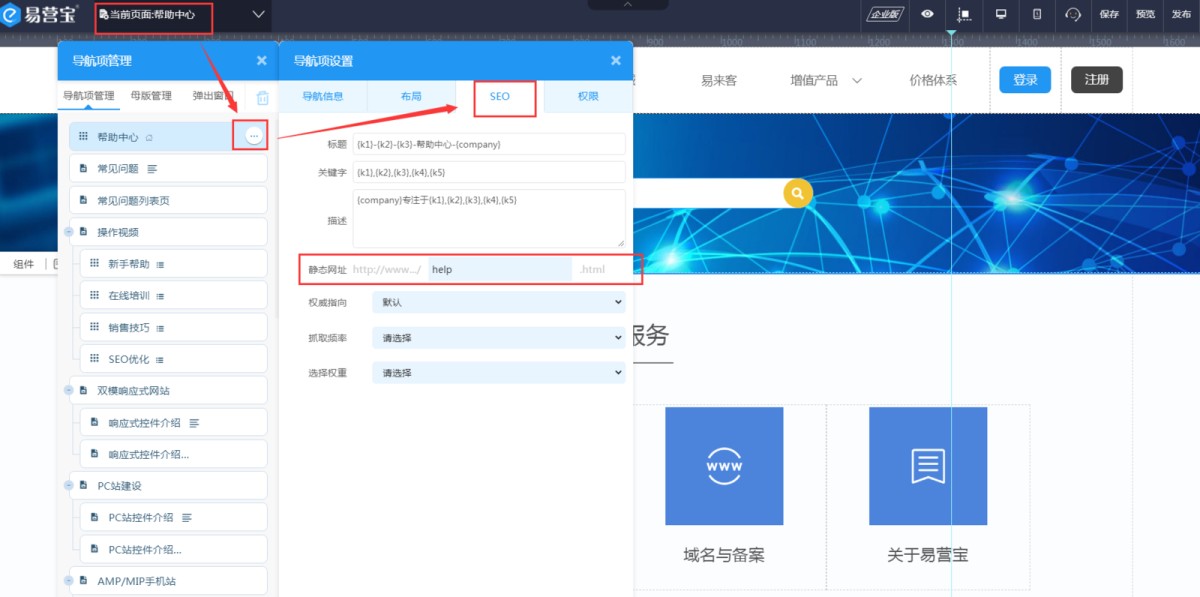Click the yellow search magnifier button
This screenshot has width=1200, height=597.
pyautogui.click(x=797, y=193)
